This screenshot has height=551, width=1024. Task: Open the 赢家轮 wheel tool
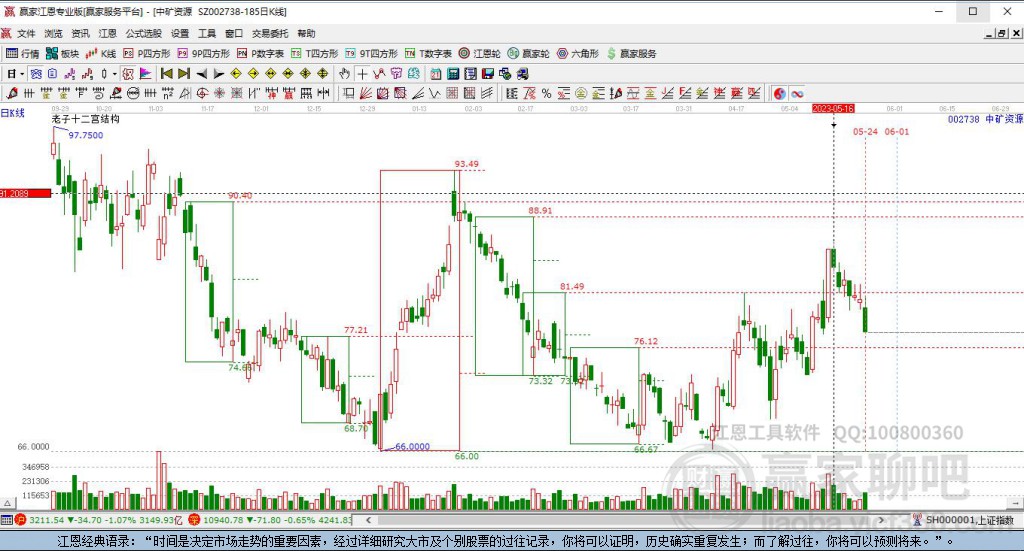pos(529,54)
